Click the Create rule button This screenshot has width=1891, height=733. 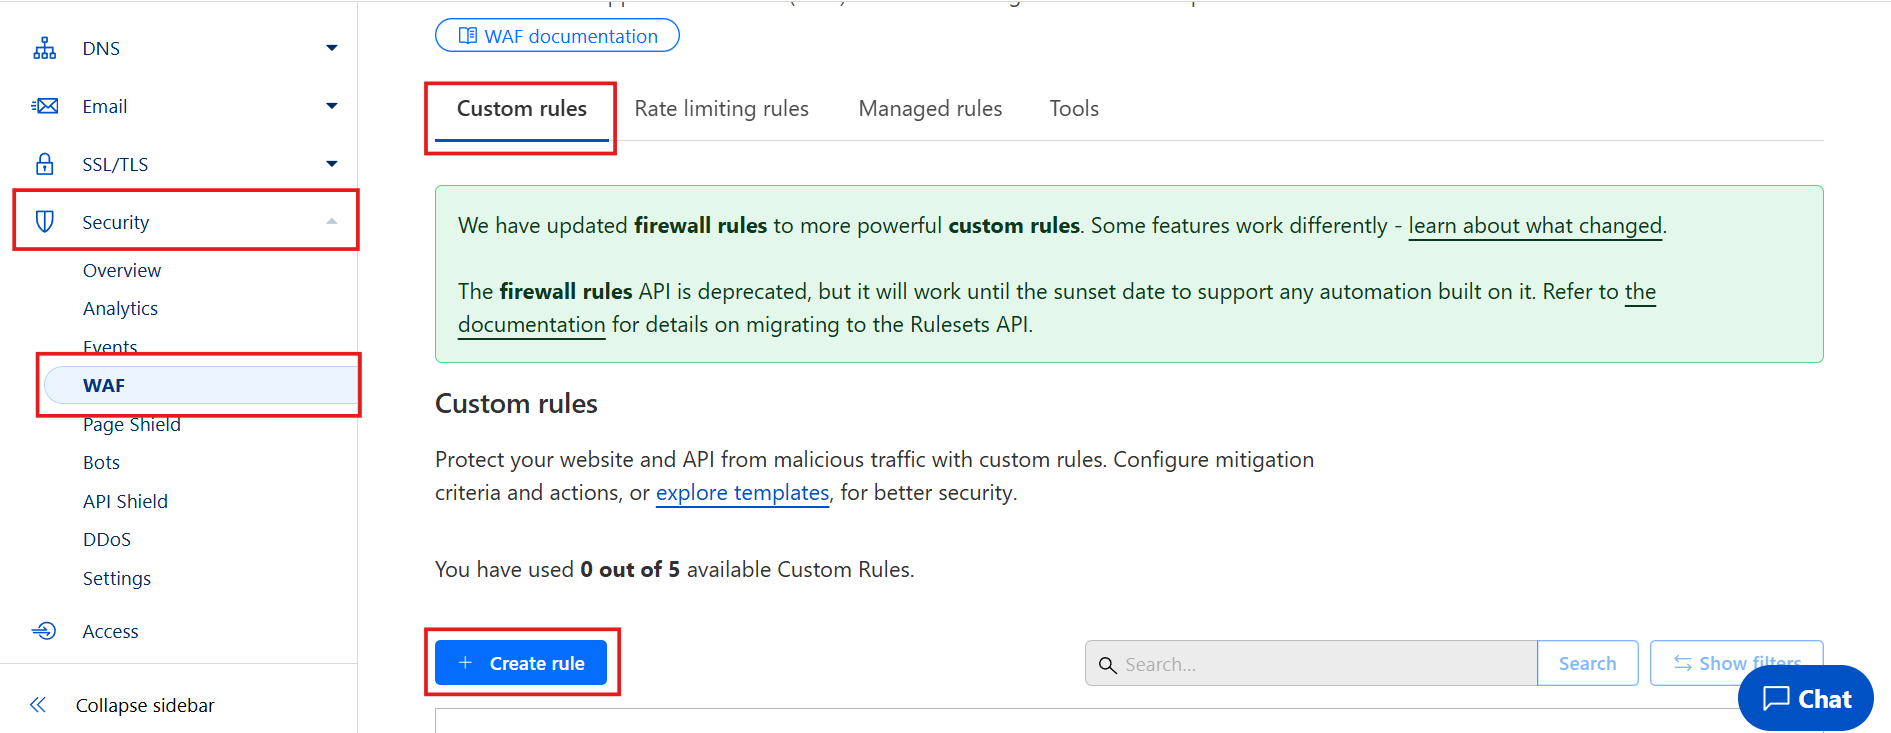tap(521, 663)
